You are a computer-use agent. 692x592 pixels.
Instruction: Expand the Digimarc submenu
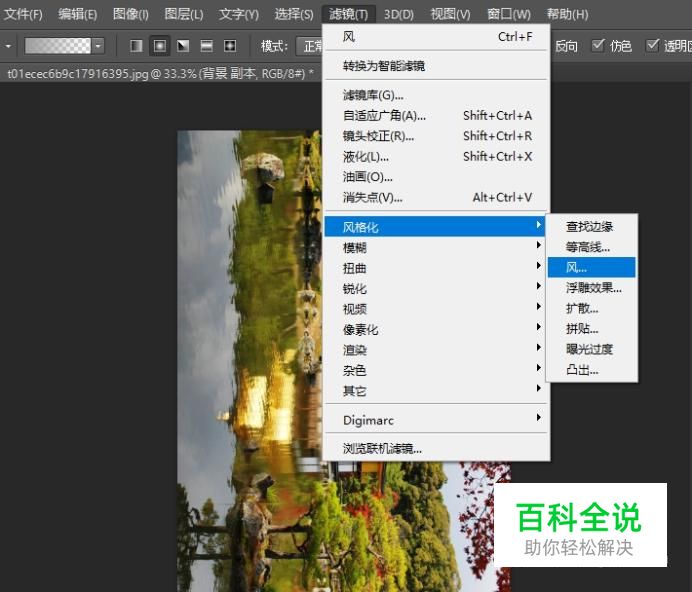tap(436, 420)
